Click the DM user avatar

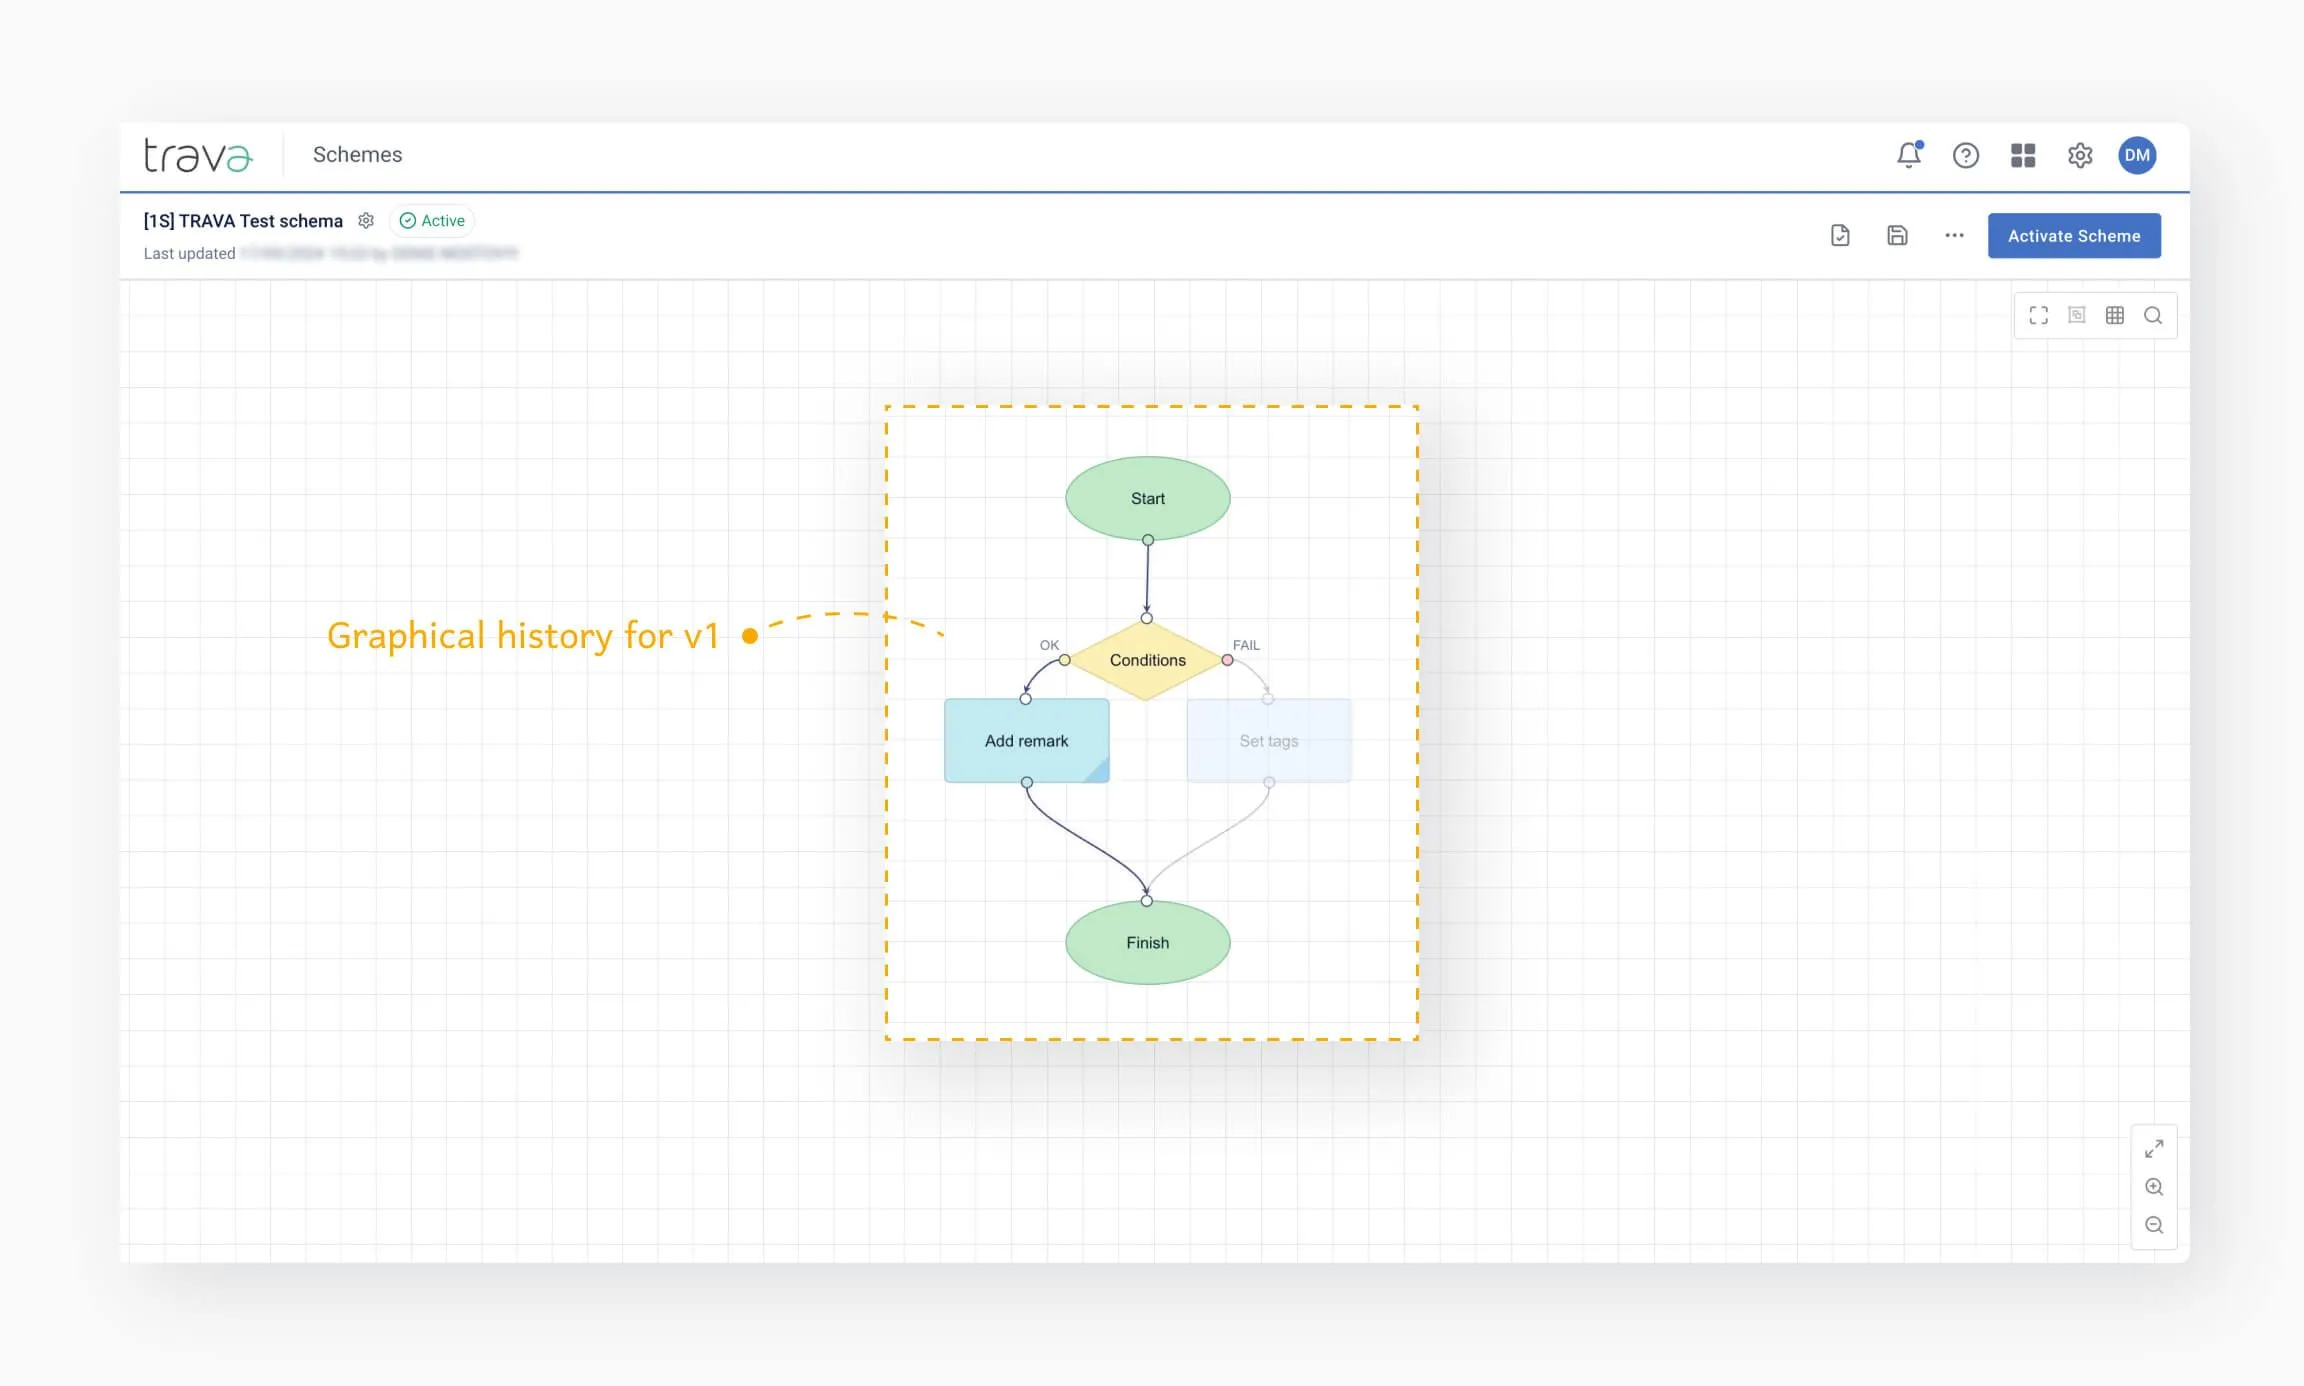[2137, 155]
